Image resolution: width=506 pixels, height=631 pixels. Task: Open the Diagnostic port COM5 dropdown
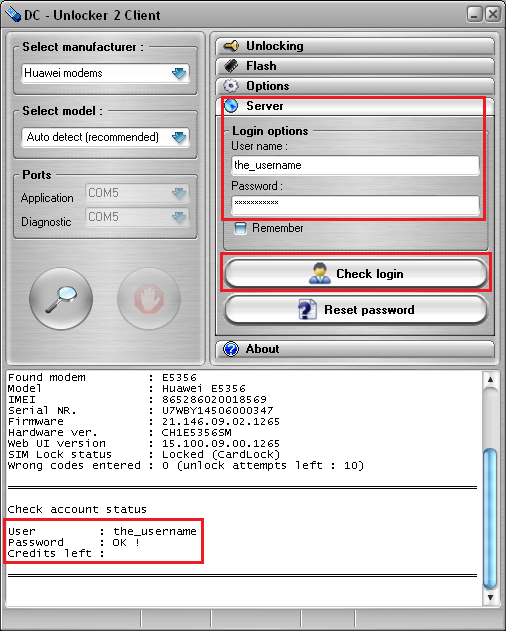coord(137,217)
